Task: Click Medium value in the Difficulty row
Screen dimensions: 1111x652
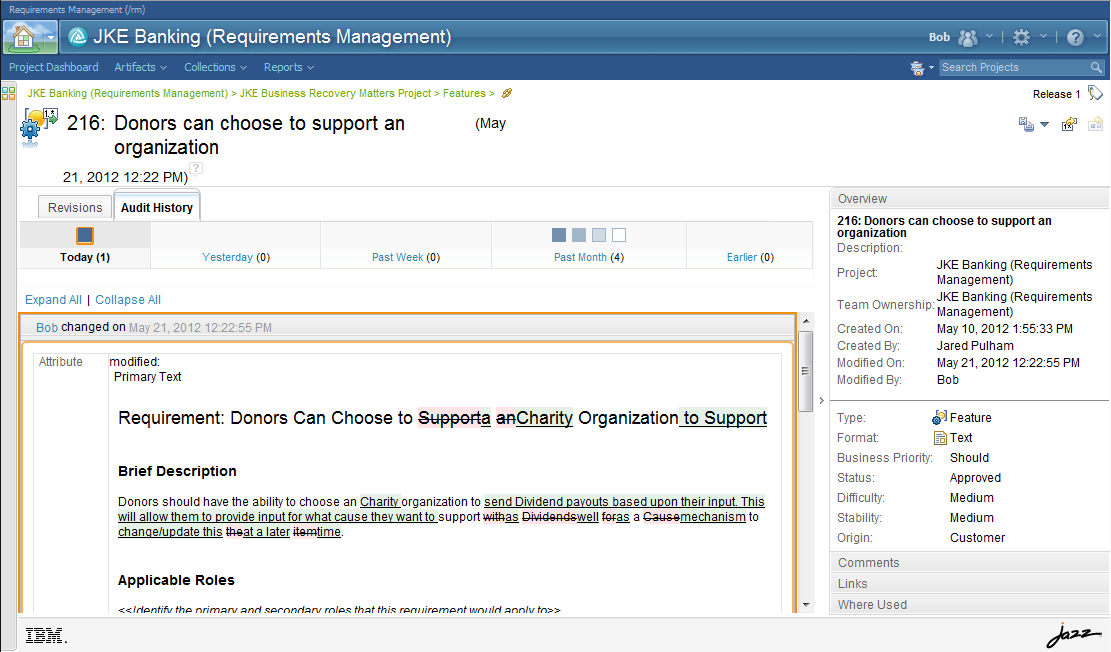Action: point(971,498)
